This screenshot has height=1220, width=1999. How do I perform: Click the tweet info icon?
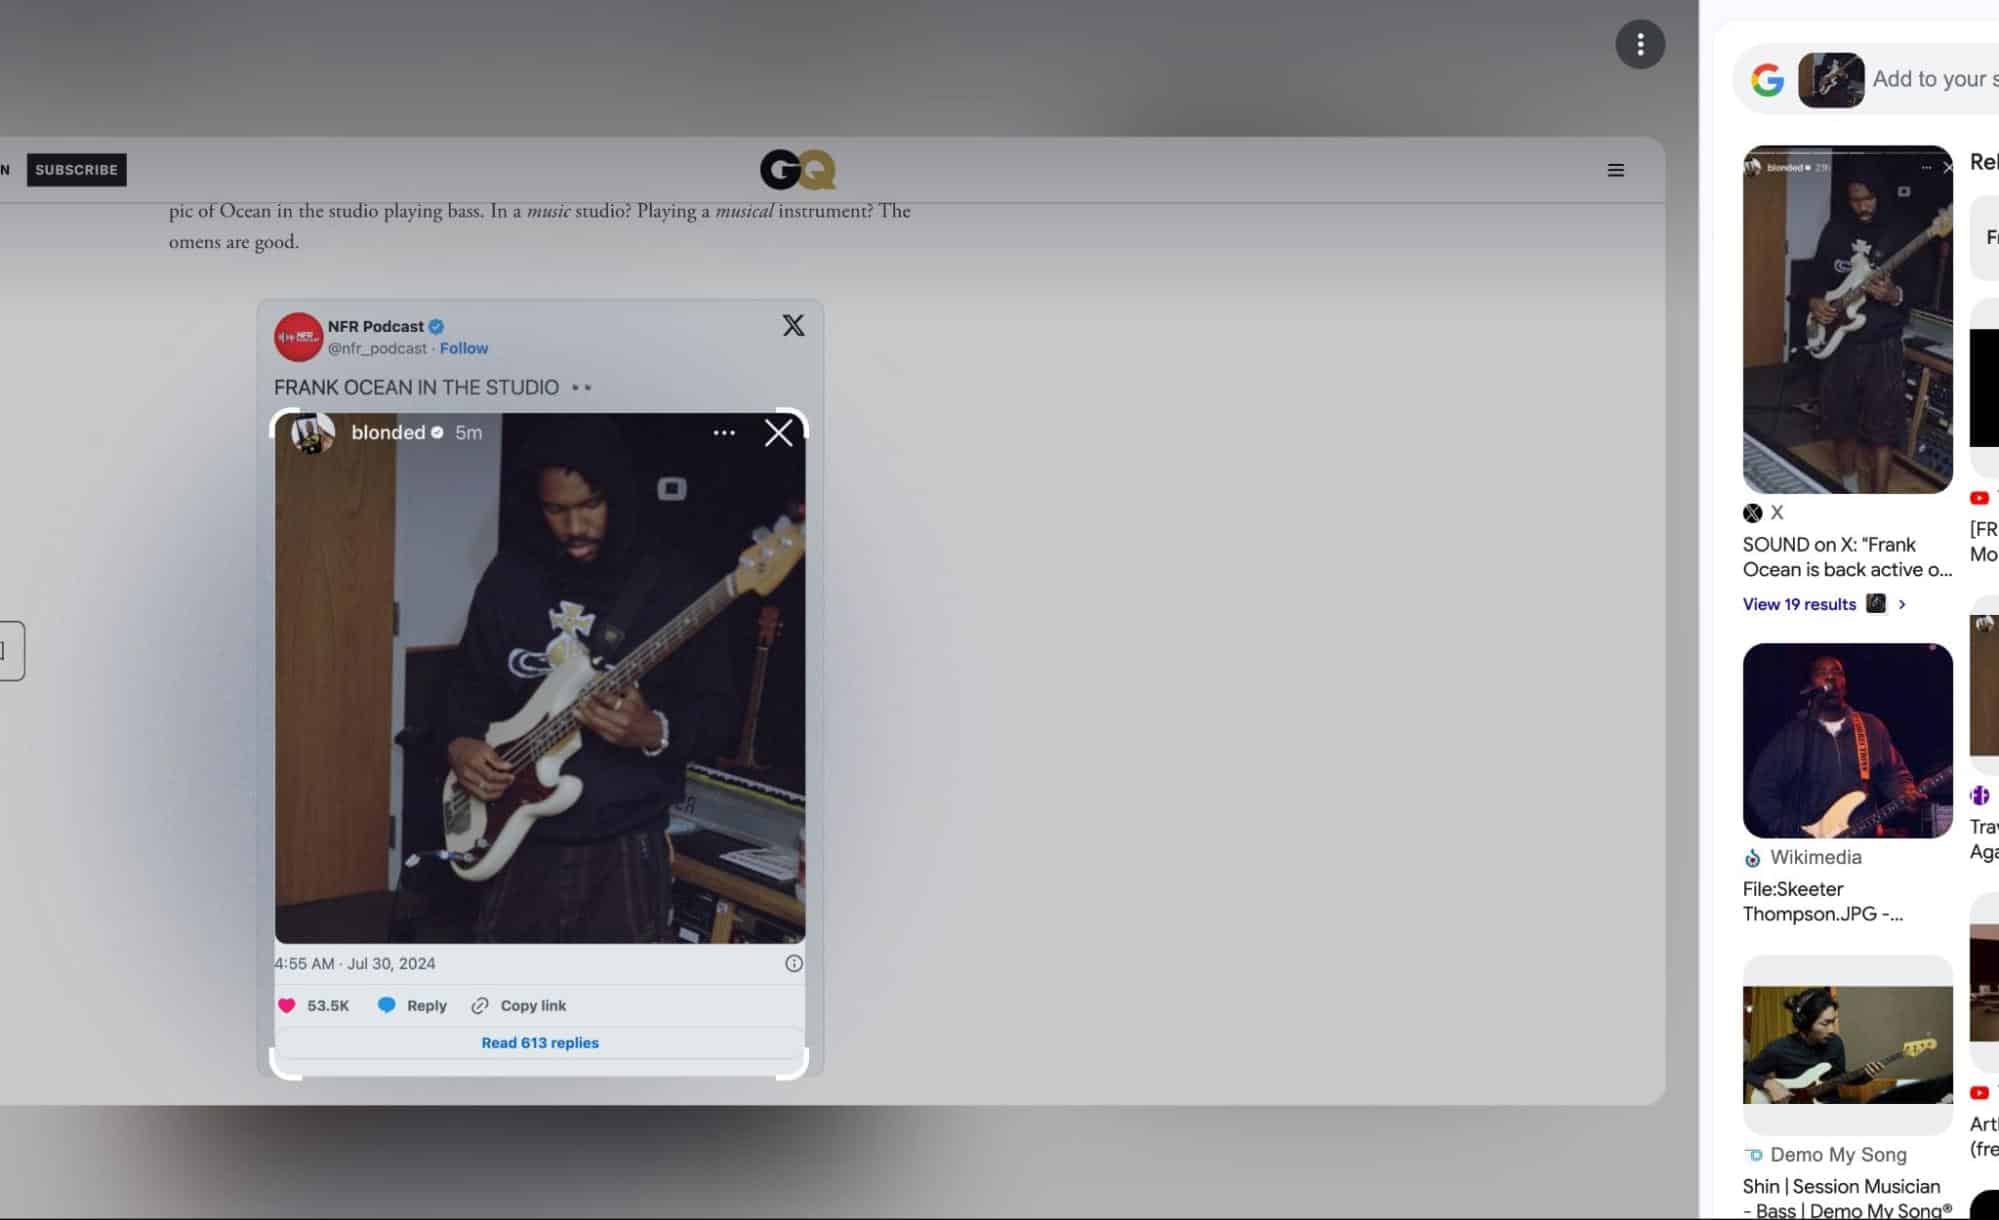click(x=794, y=964)
